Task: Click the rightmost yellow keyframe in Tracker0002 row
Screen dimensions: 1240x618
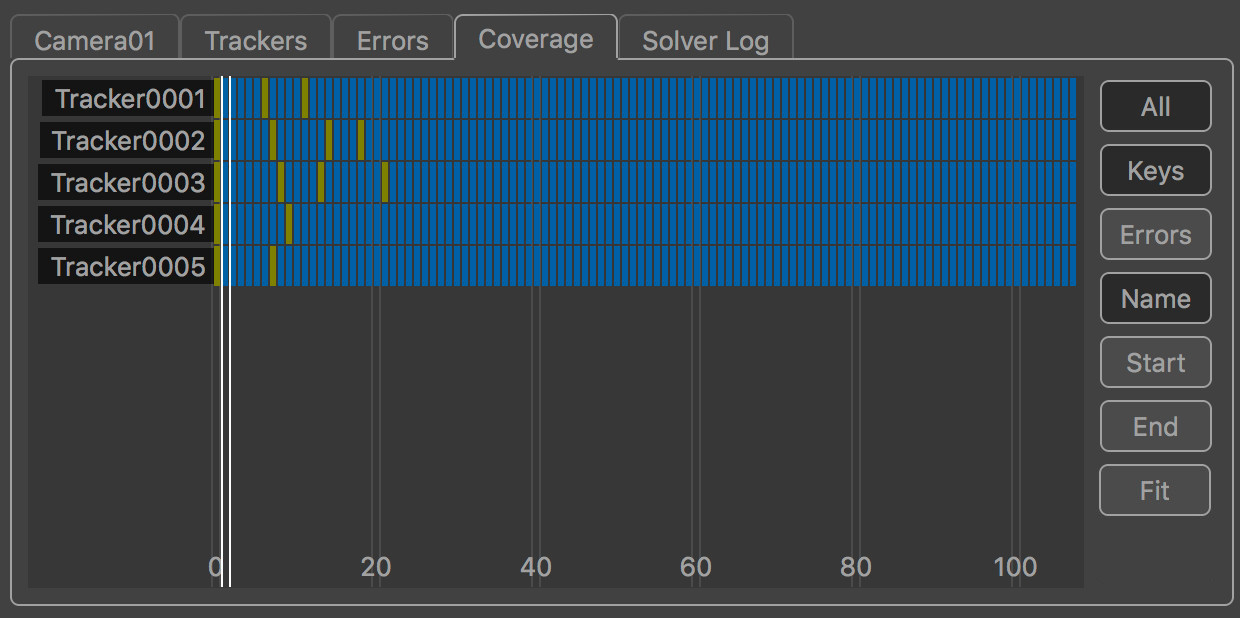Action: [361, 140]
